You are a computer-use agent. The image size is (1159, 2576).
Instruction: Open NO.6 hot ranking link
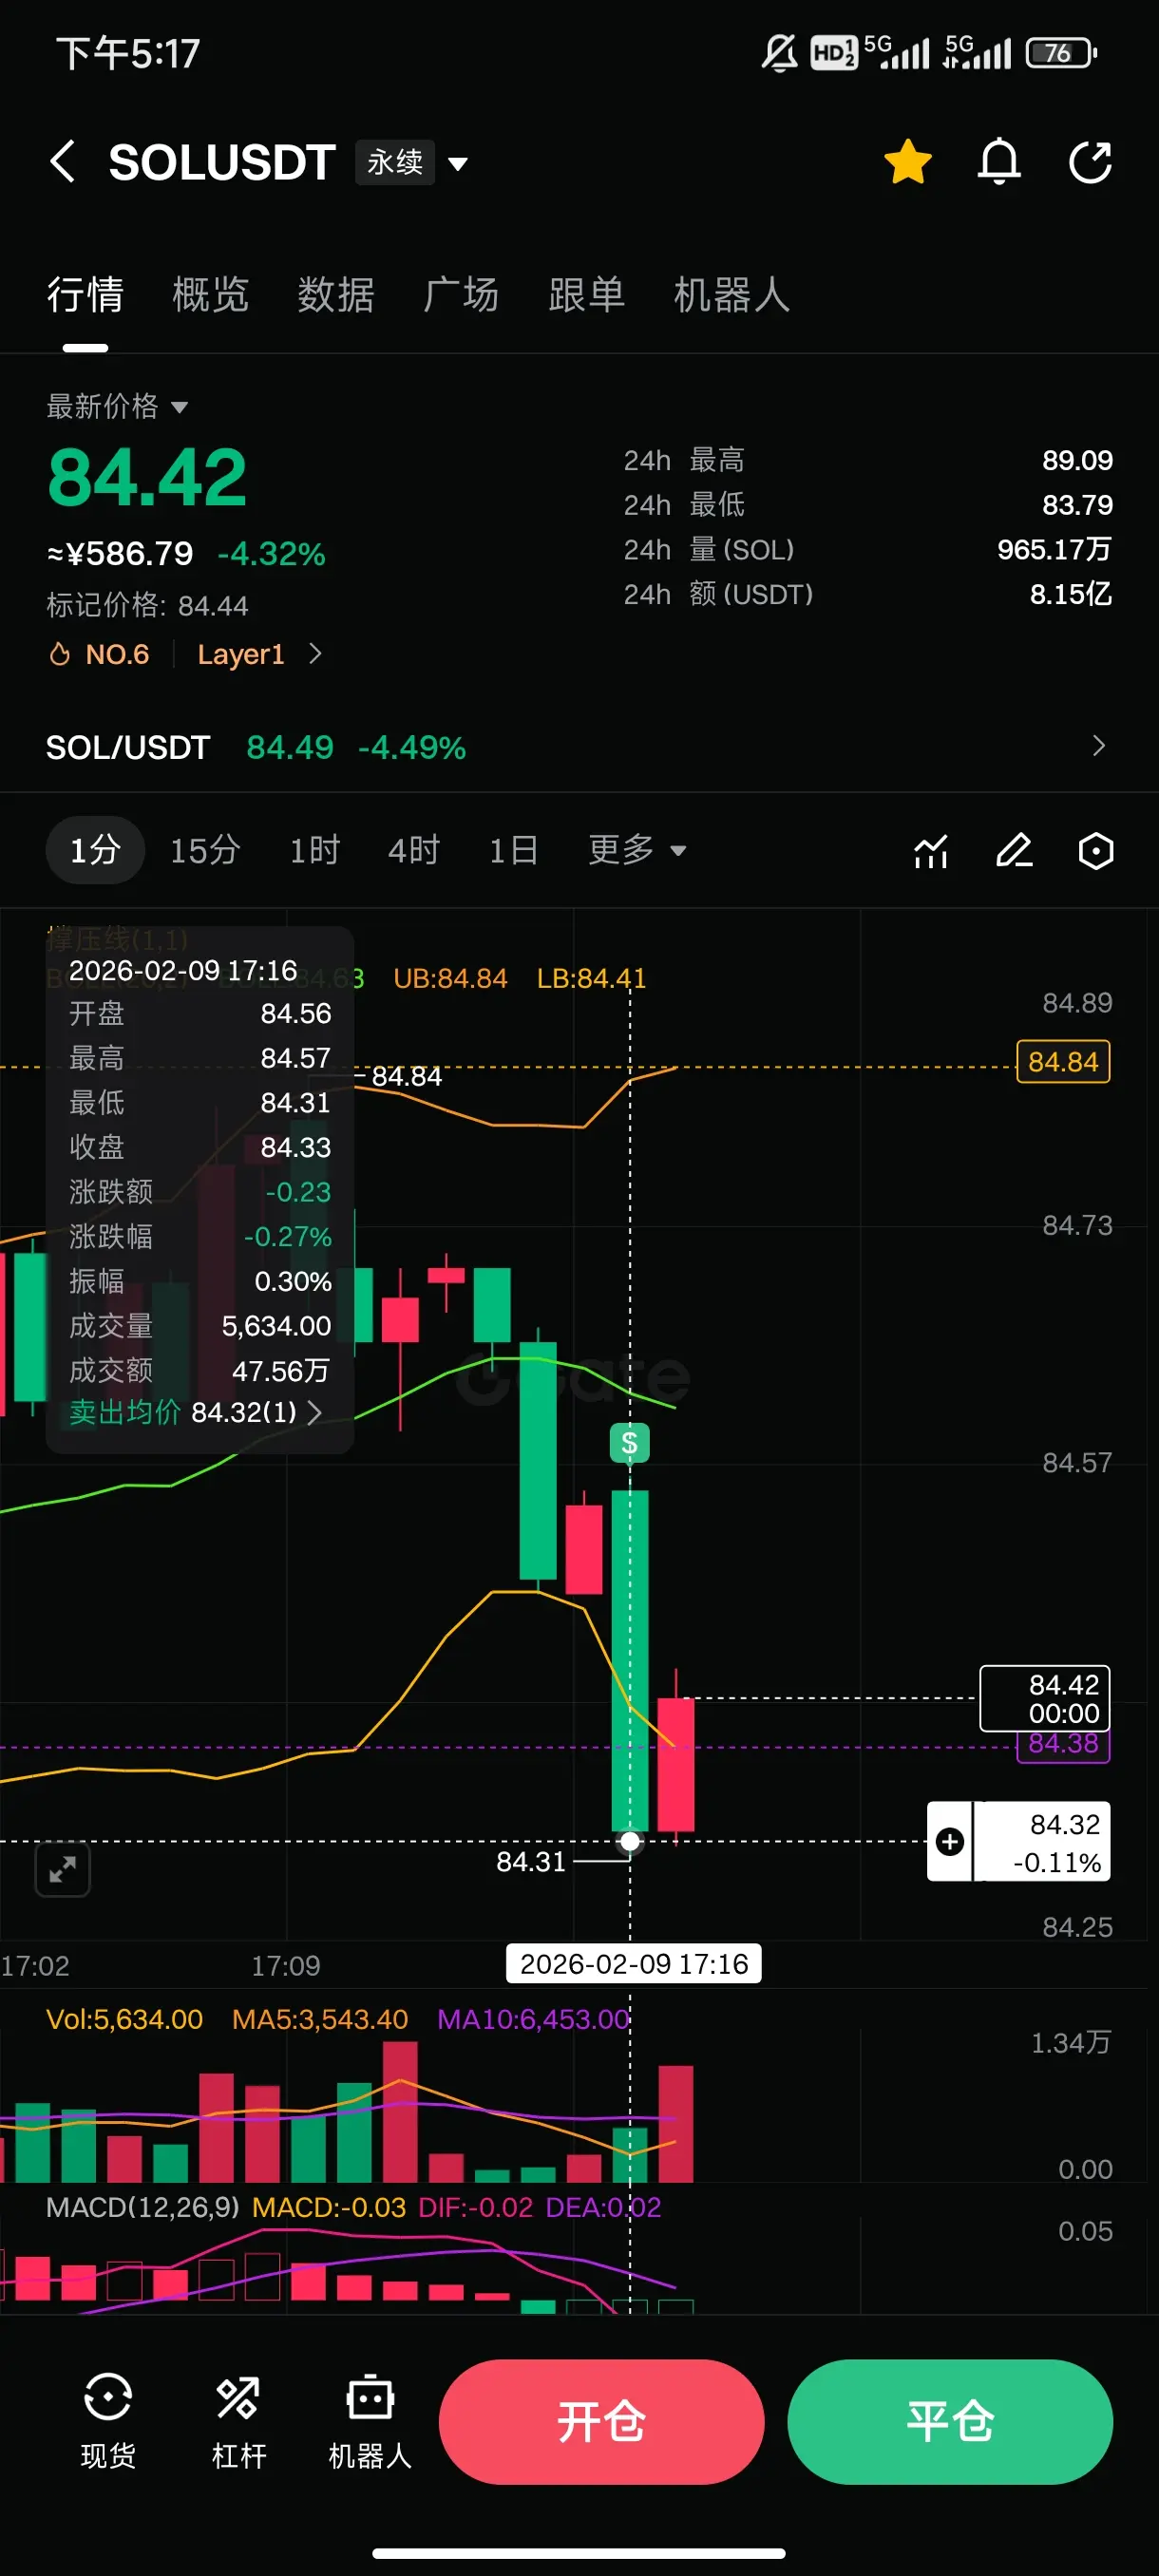pos(100,654)
